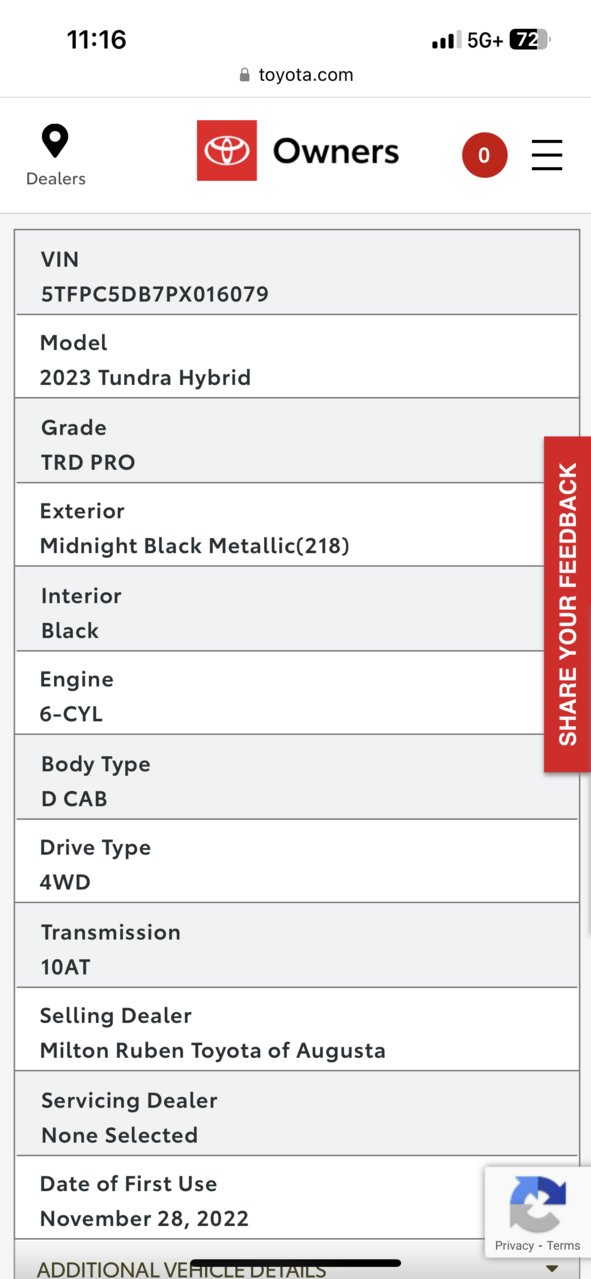
Task: Tap the Dealers location pin icon
Action: click(x=55, y=142)
